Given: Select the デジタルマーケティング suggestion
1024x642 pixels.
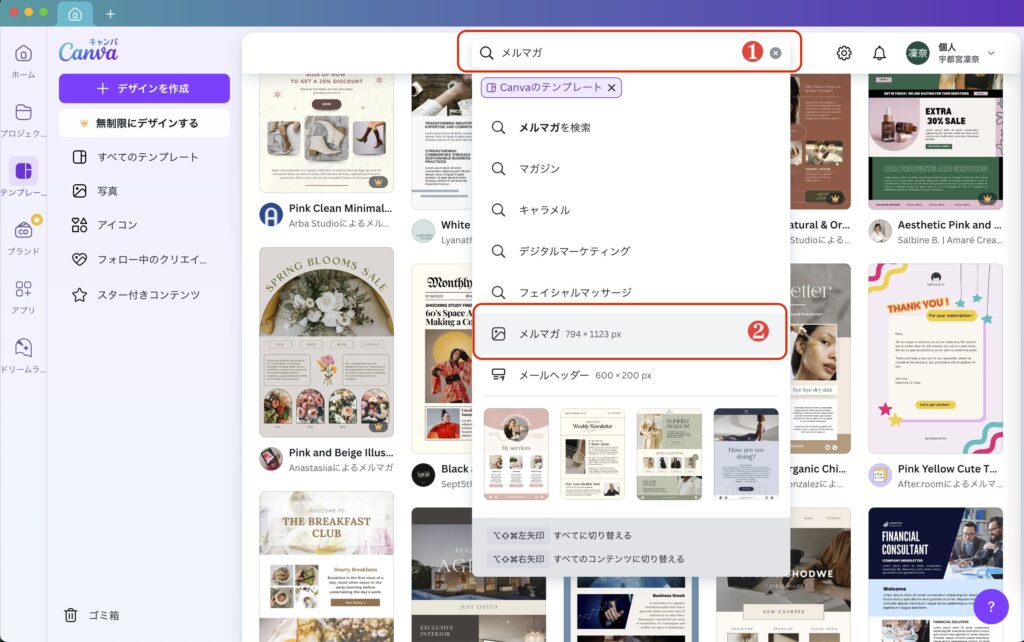Looking at the screenshot, I should click(630, 251).
